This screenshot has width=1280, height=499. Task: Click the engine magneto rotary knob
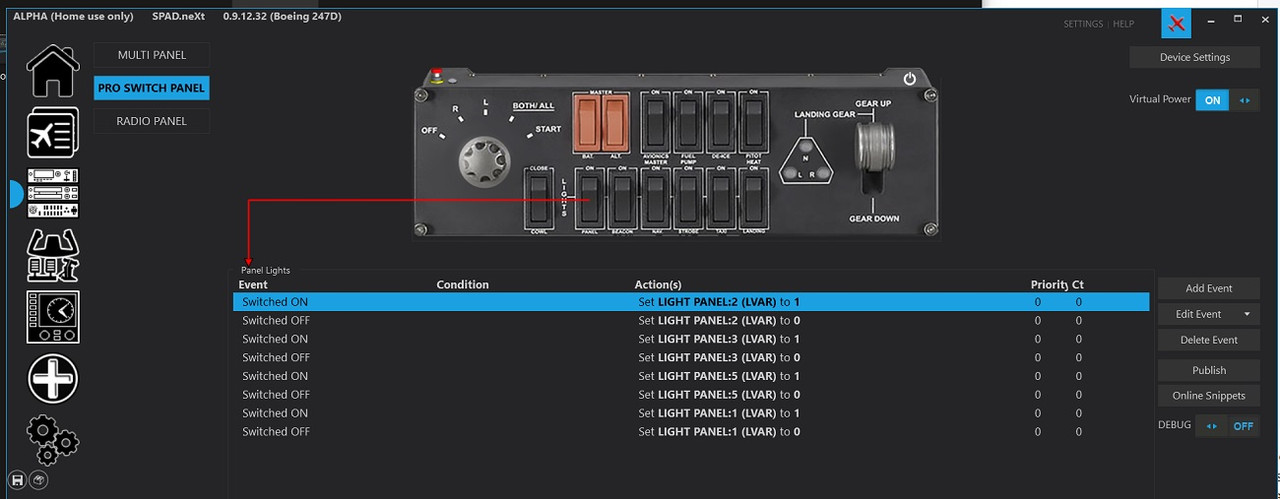point(483,161)
